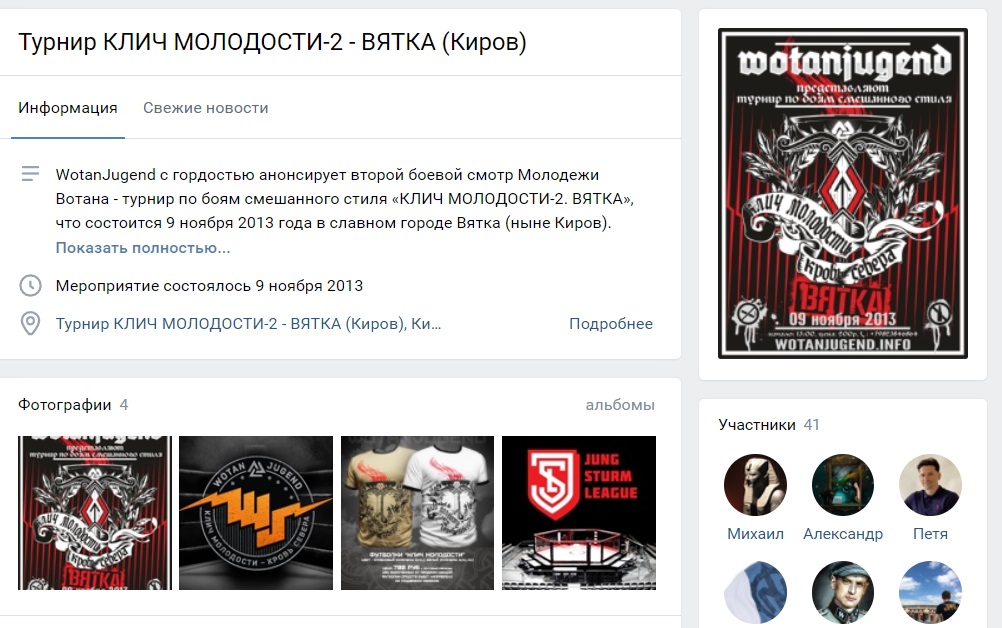This screenshot has width=1002, height=628.
Task: Open the soldier portrait participant avatar
Action: point(842,592)
